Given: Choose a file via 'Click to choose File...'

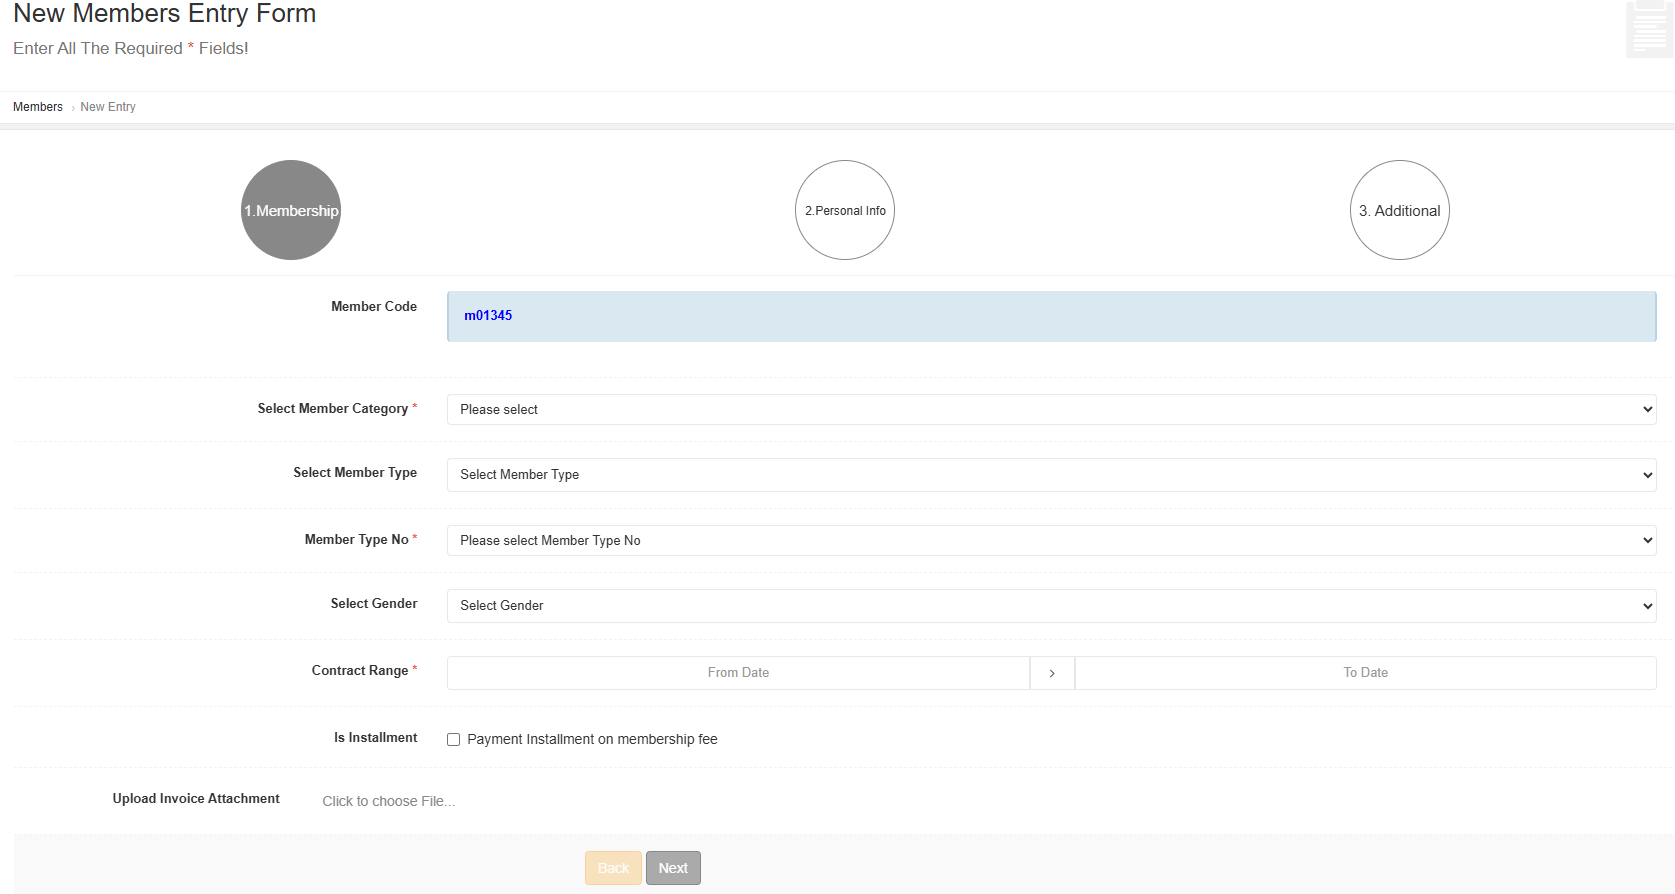Looking at the screenshot, I should [388, 801].
